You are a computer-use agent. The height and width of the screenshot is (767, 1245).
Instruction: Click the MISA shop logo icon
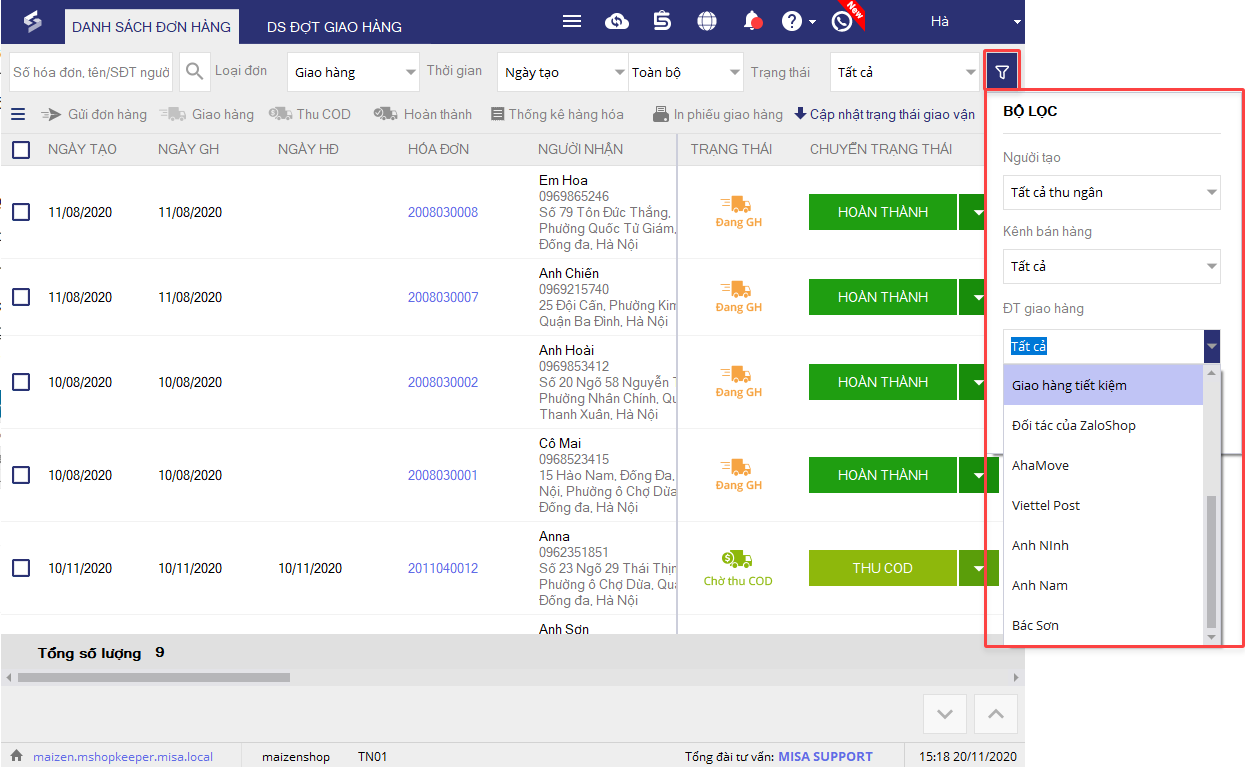(33, 21)
